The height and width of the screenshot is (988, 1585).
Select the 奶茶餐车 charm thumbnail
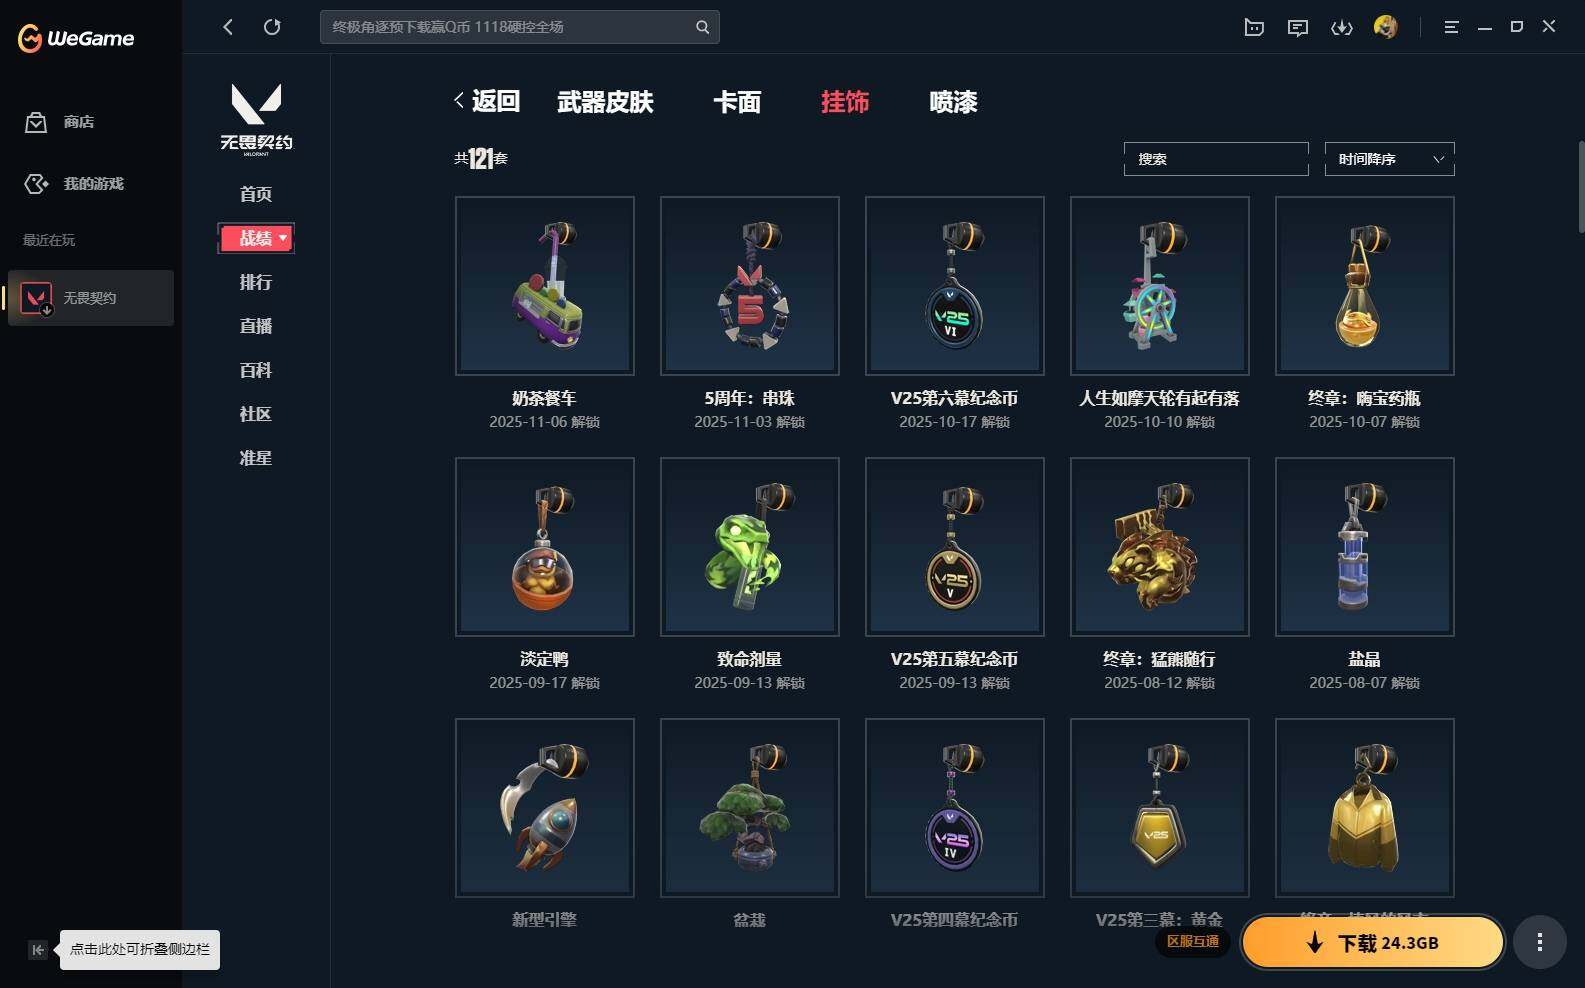[545, 286]
